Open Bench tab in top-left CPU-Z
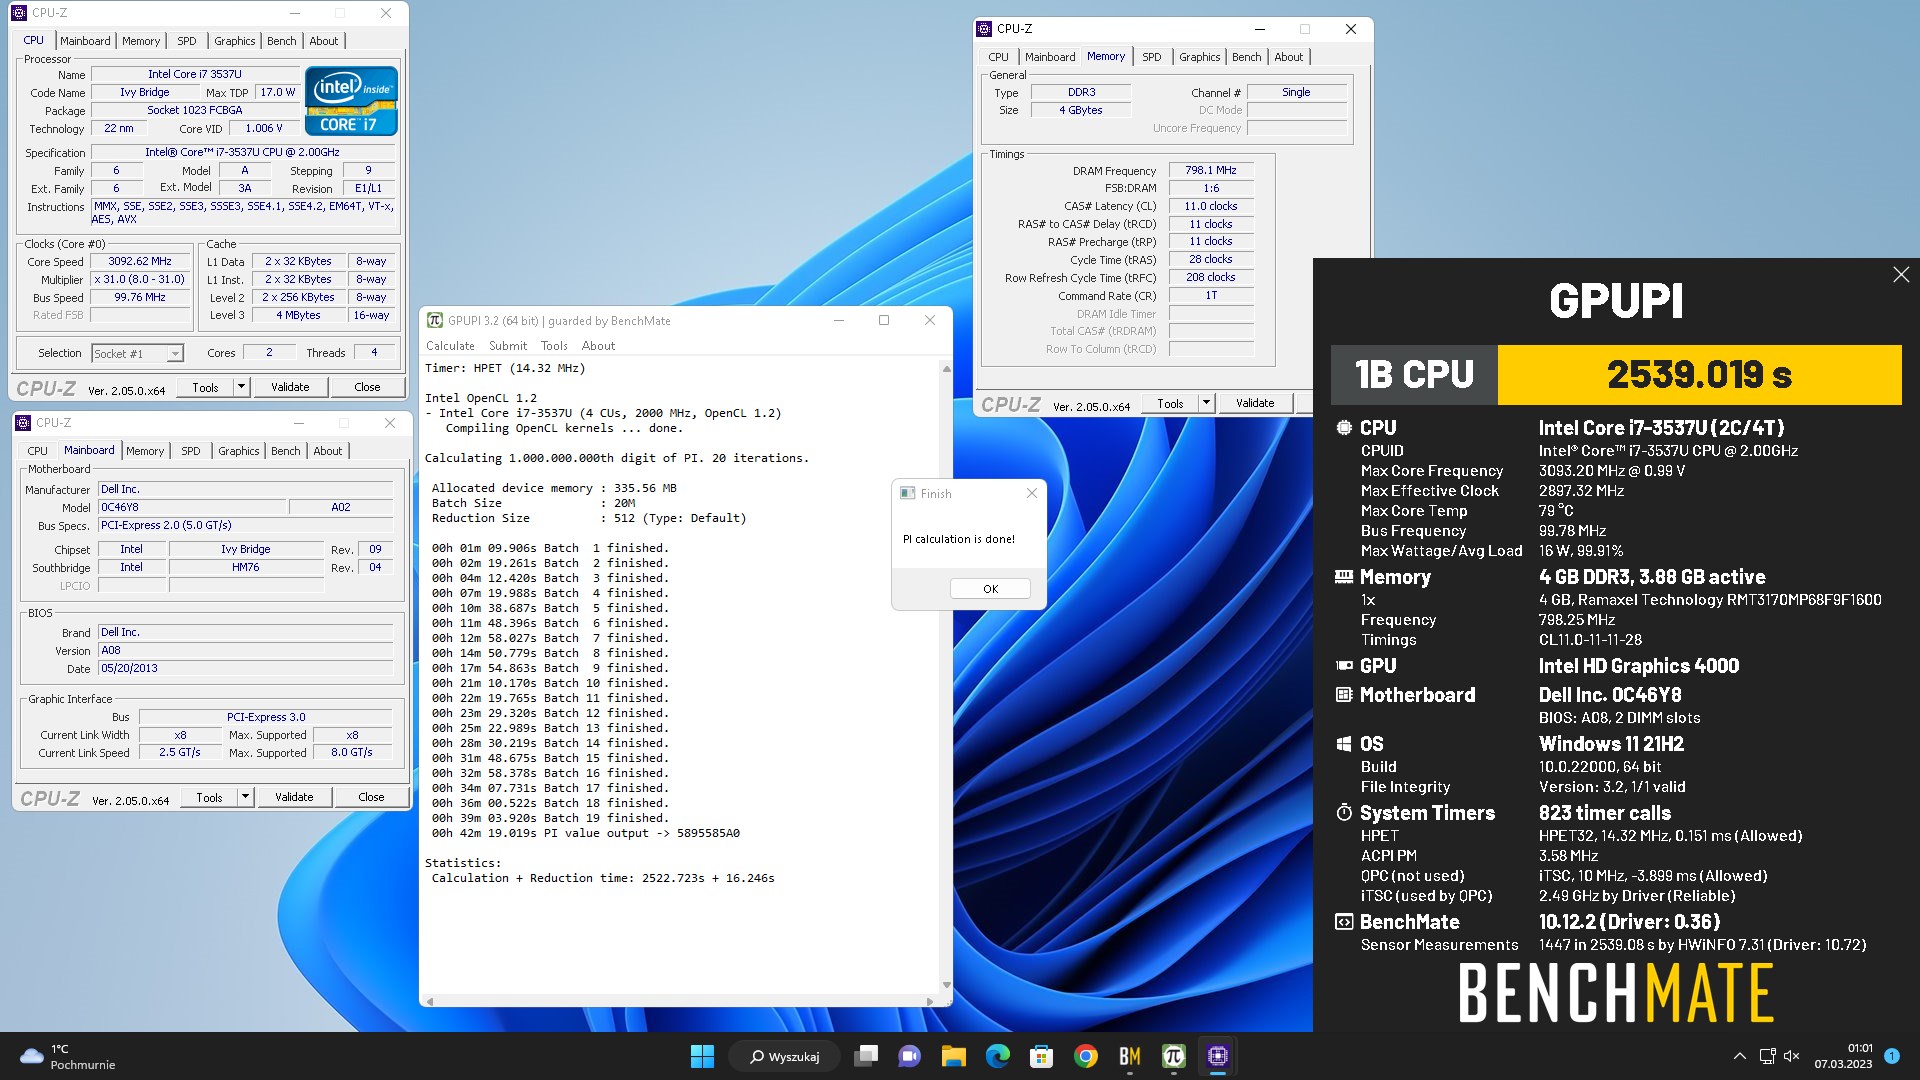 [x=282, y=41]
